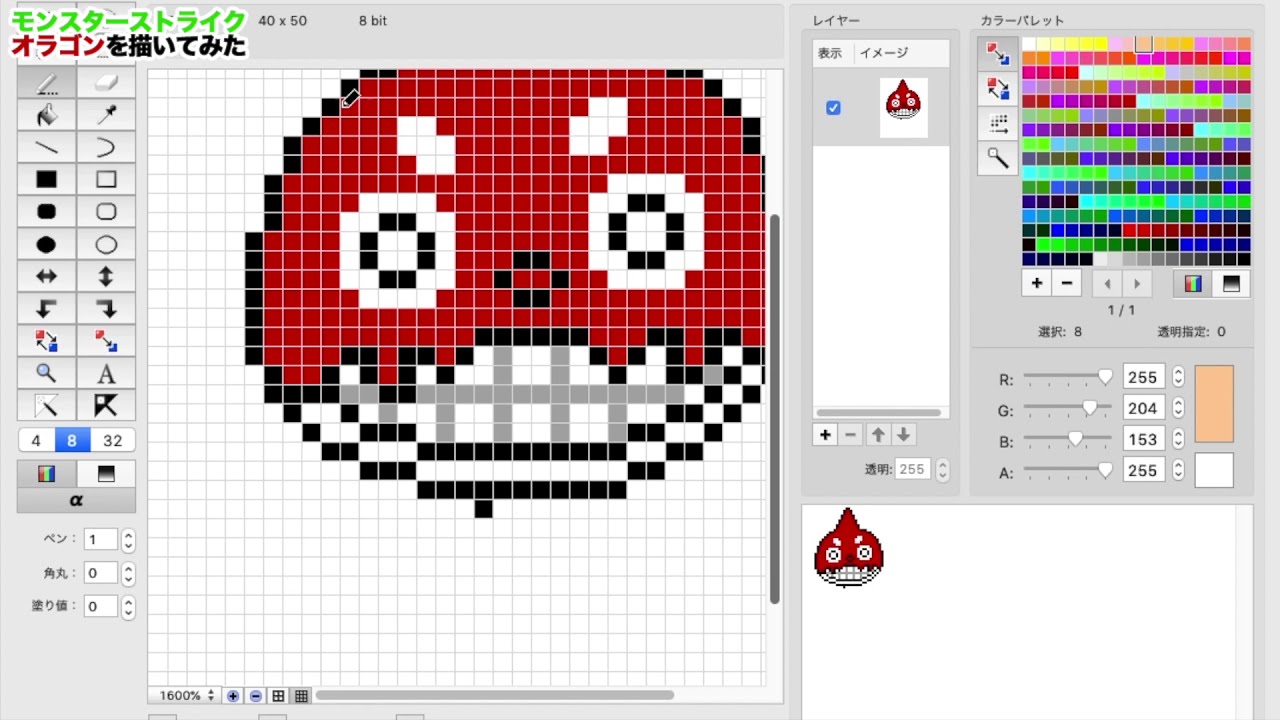
Task: Click palette exchange colors crossed-arrows icon
Action: coord(998,89)
